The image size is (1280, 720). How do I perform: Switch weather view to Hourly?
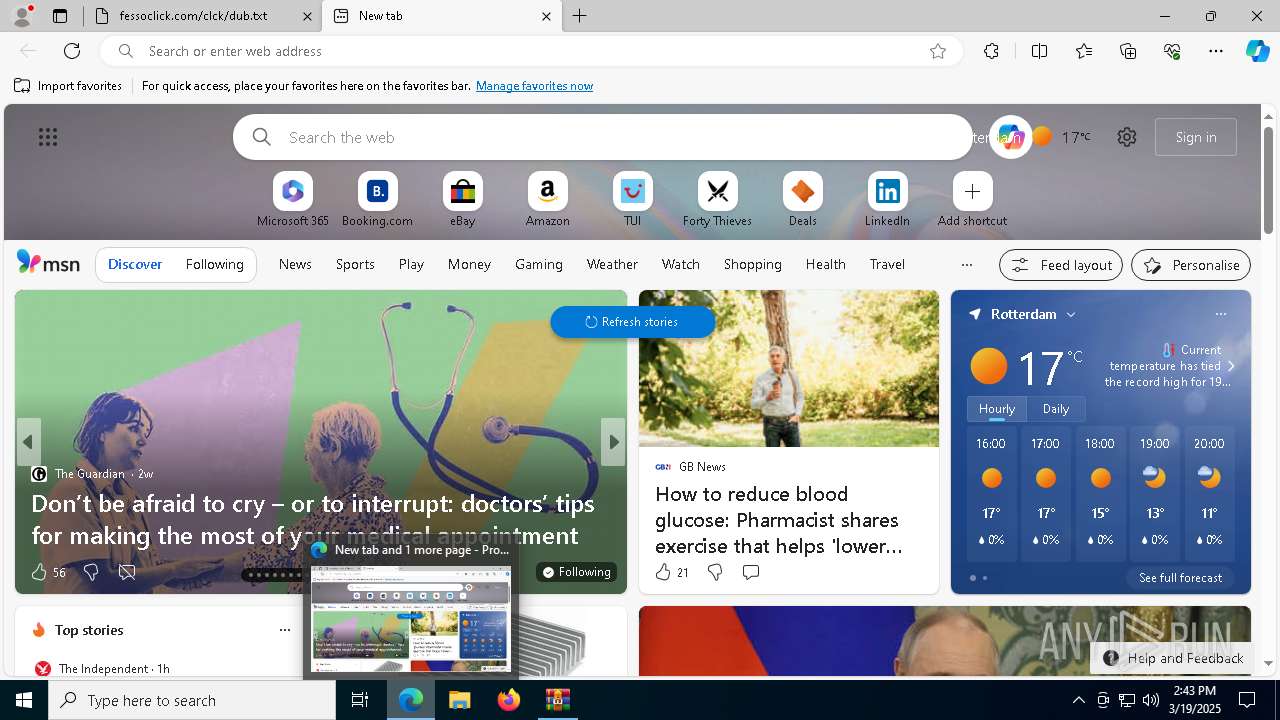coord(997,409)
